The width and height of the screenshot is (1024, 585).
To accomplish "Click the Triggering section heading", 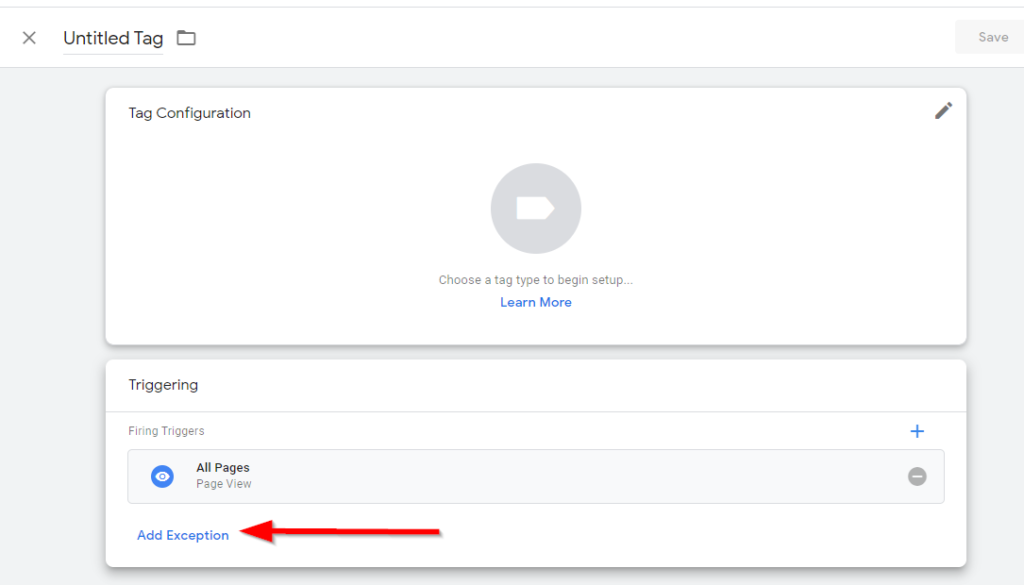I will pyautogui.click(x=163, y=385).
